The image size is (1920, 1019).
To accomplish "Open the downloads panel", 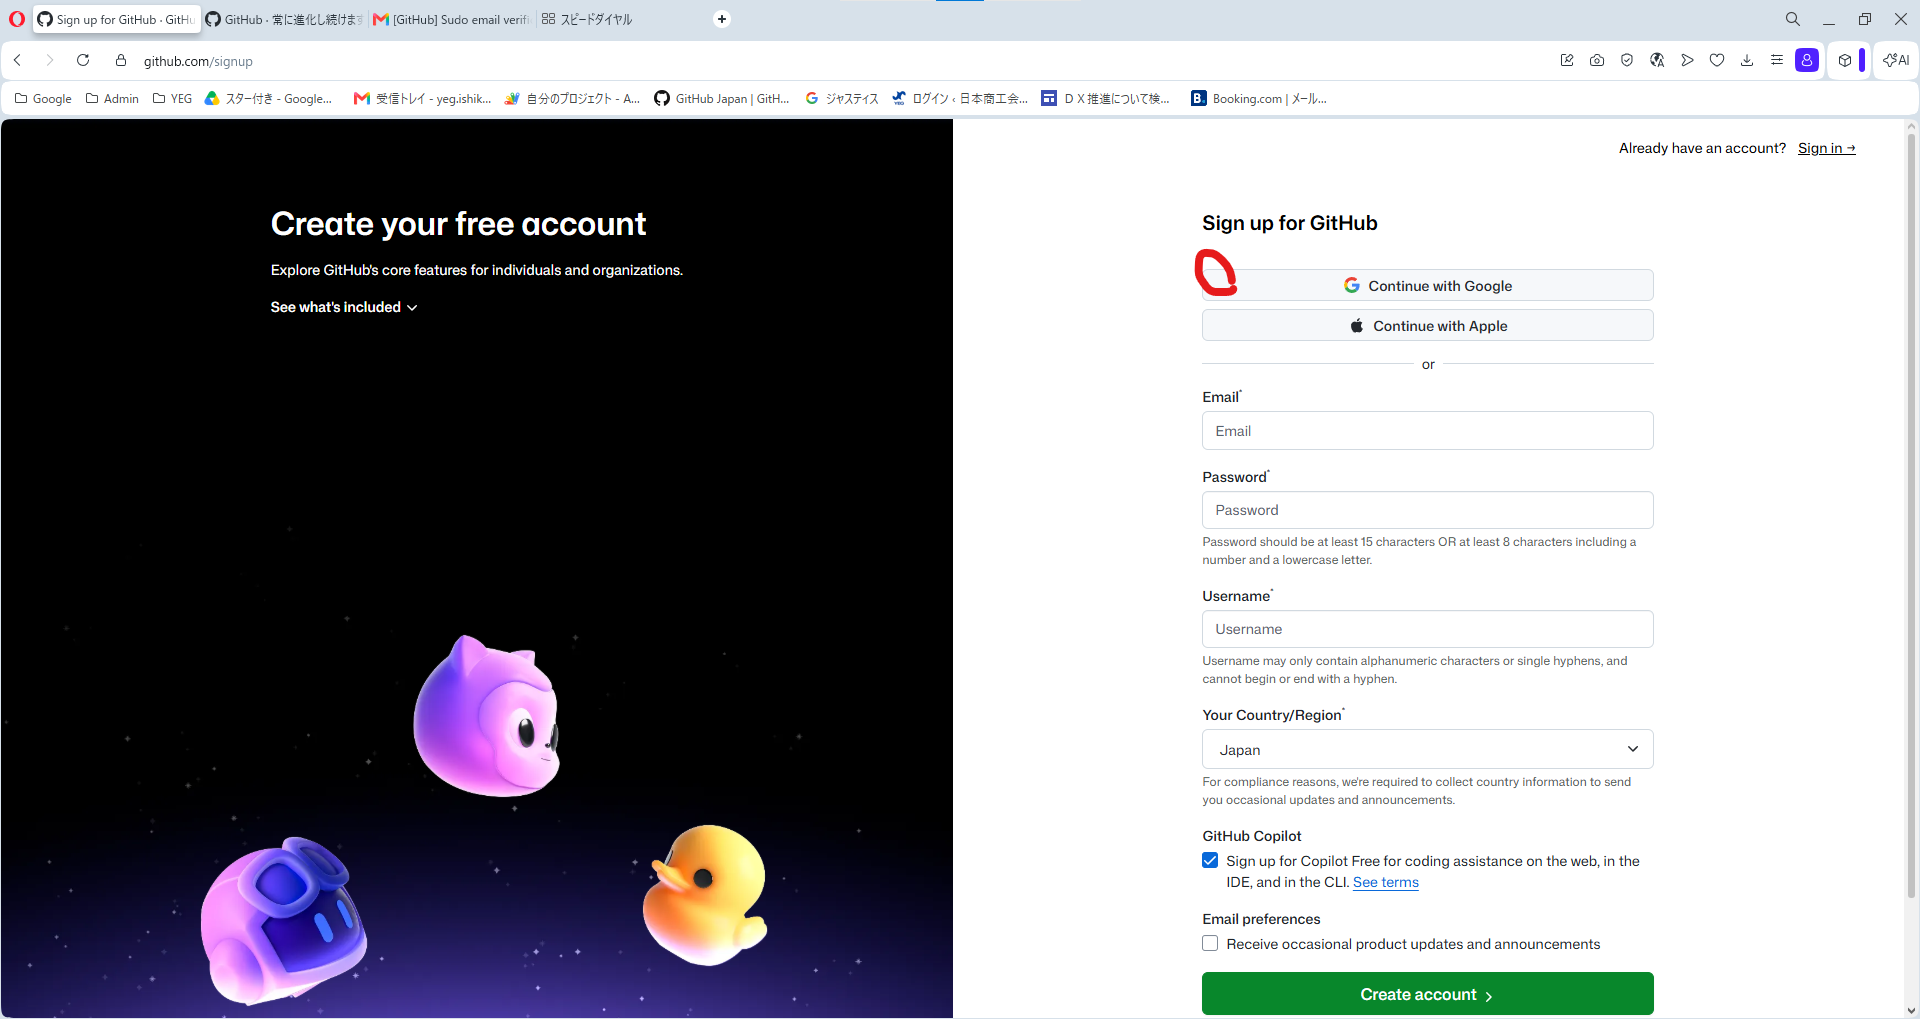I will click(1747, 60).
